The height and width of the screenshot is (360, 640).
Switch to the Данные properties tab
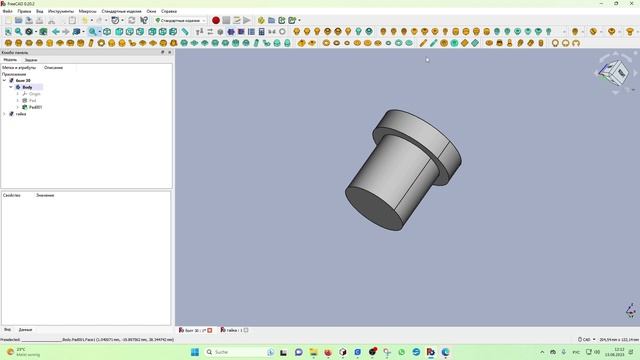click(x=25, y=329)
